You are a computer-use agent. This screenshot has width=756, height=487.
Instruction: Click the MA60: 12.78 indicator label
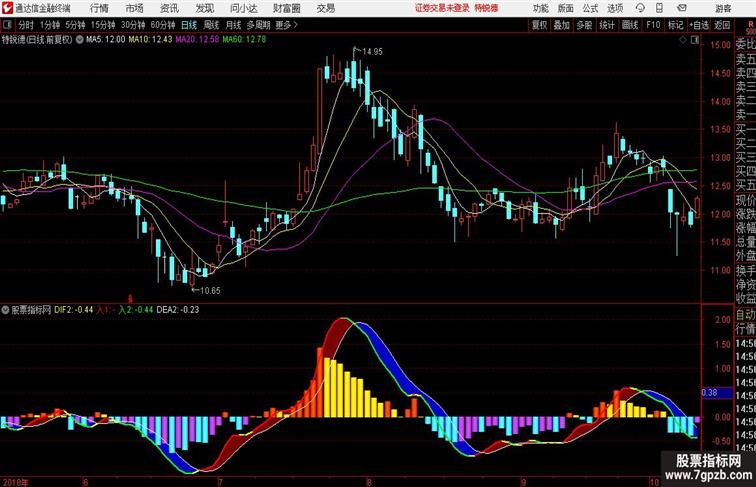[244, 40]
